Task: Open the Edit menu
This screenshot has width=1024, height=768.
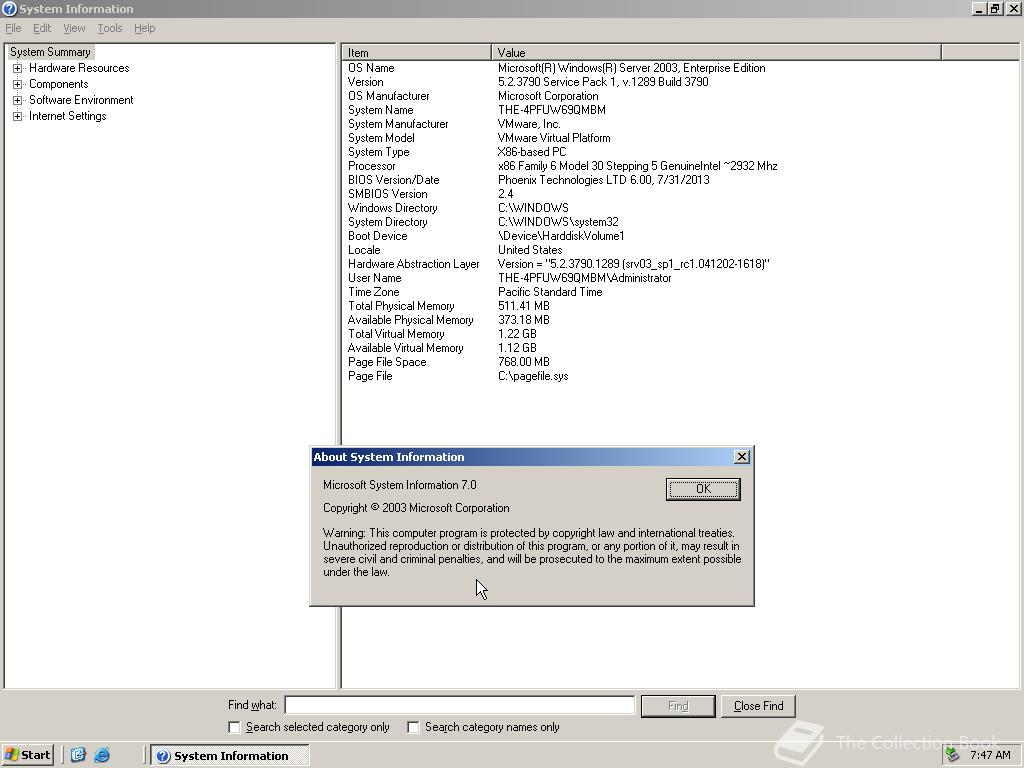Action: click(x=42, y=28)
